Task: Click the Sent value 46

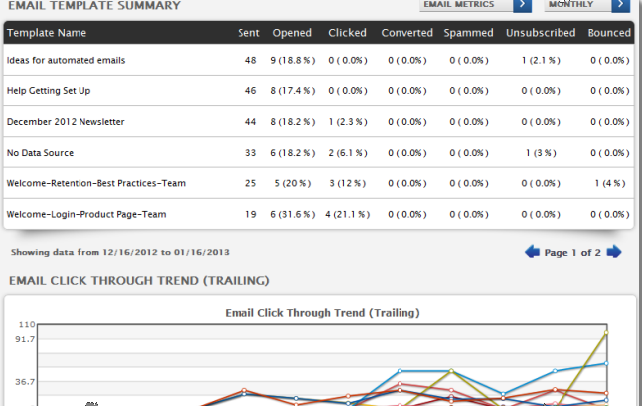Action: [x=251, y=91]
